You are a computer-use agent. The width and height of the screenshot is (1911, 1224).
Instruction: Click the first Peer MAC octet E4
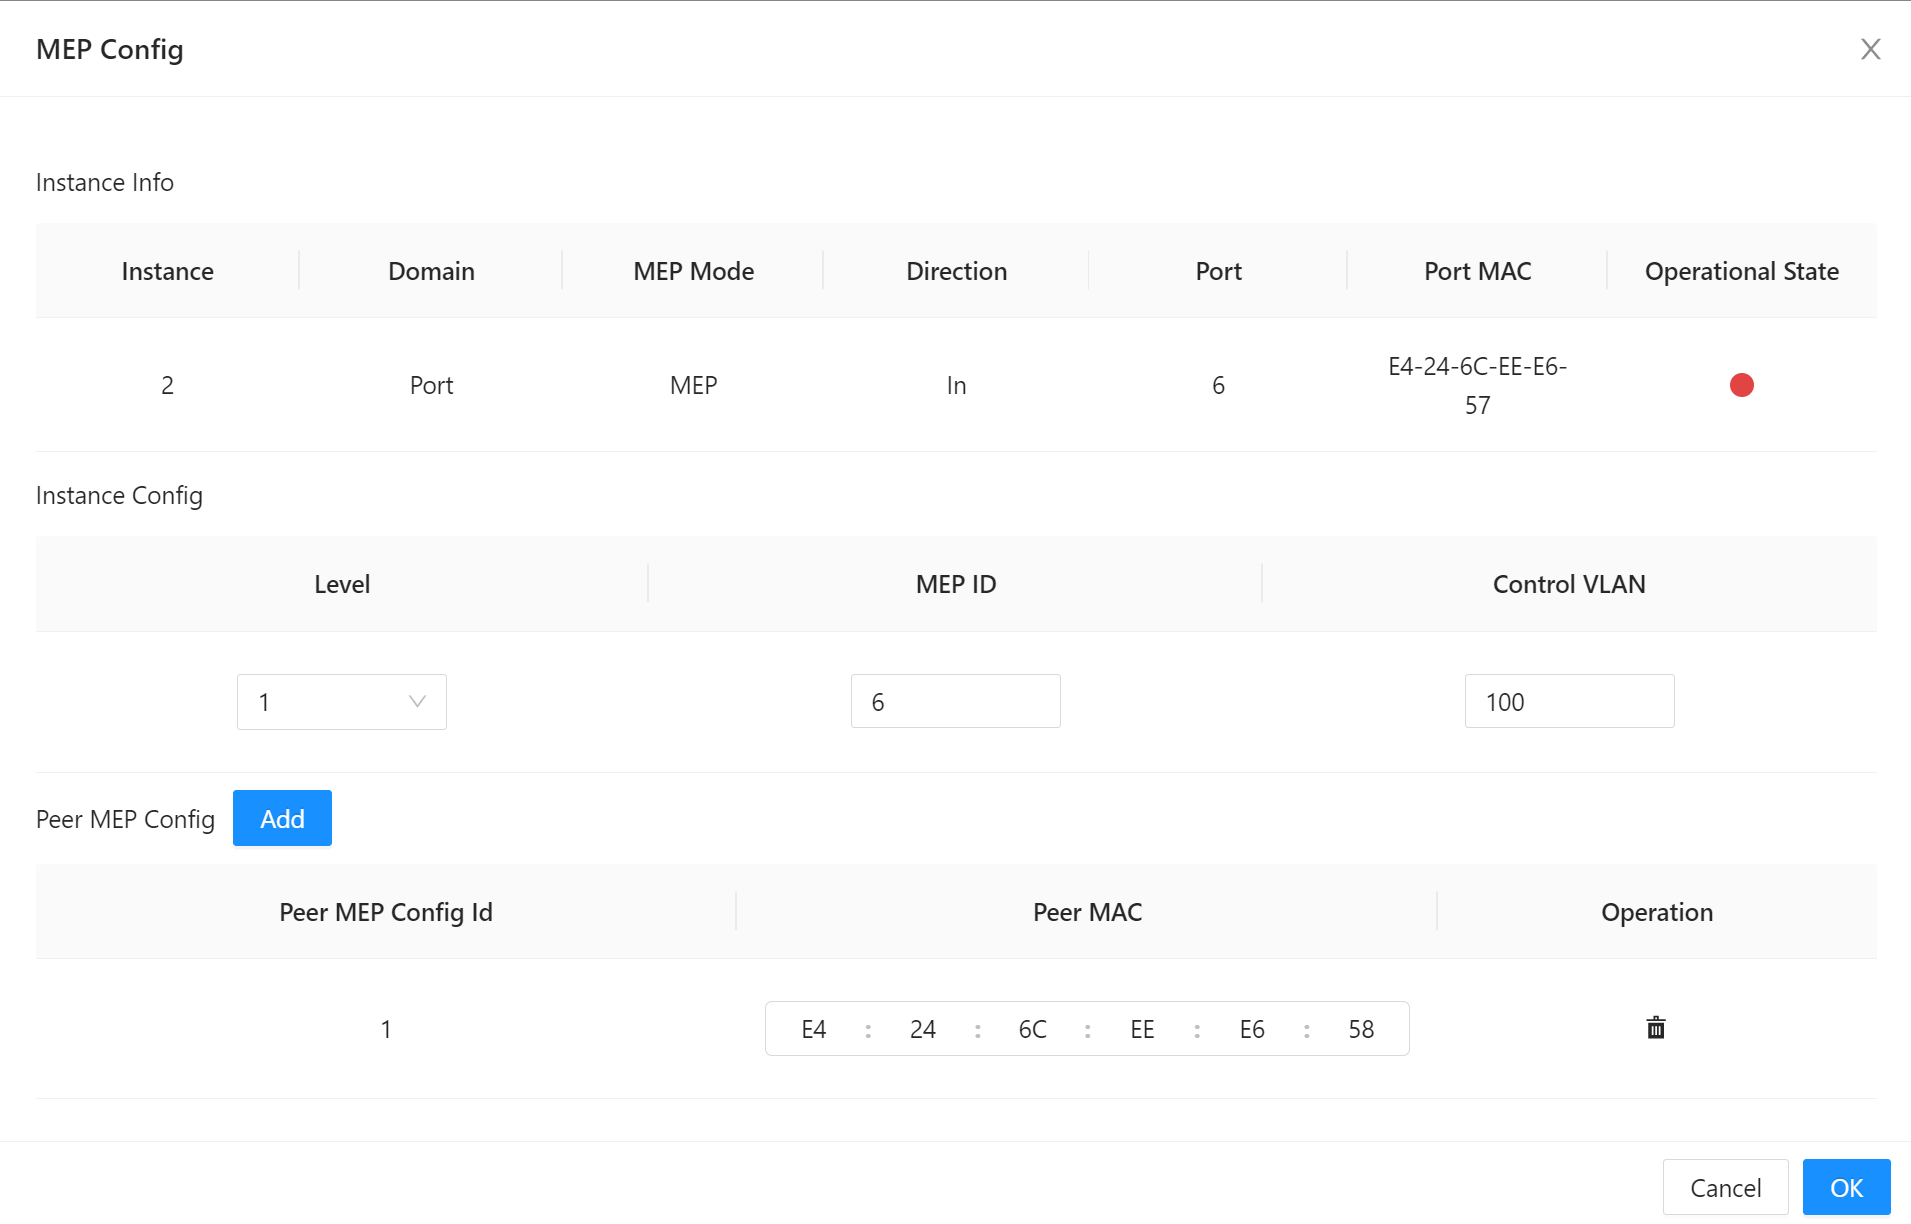coord(813,1028)
